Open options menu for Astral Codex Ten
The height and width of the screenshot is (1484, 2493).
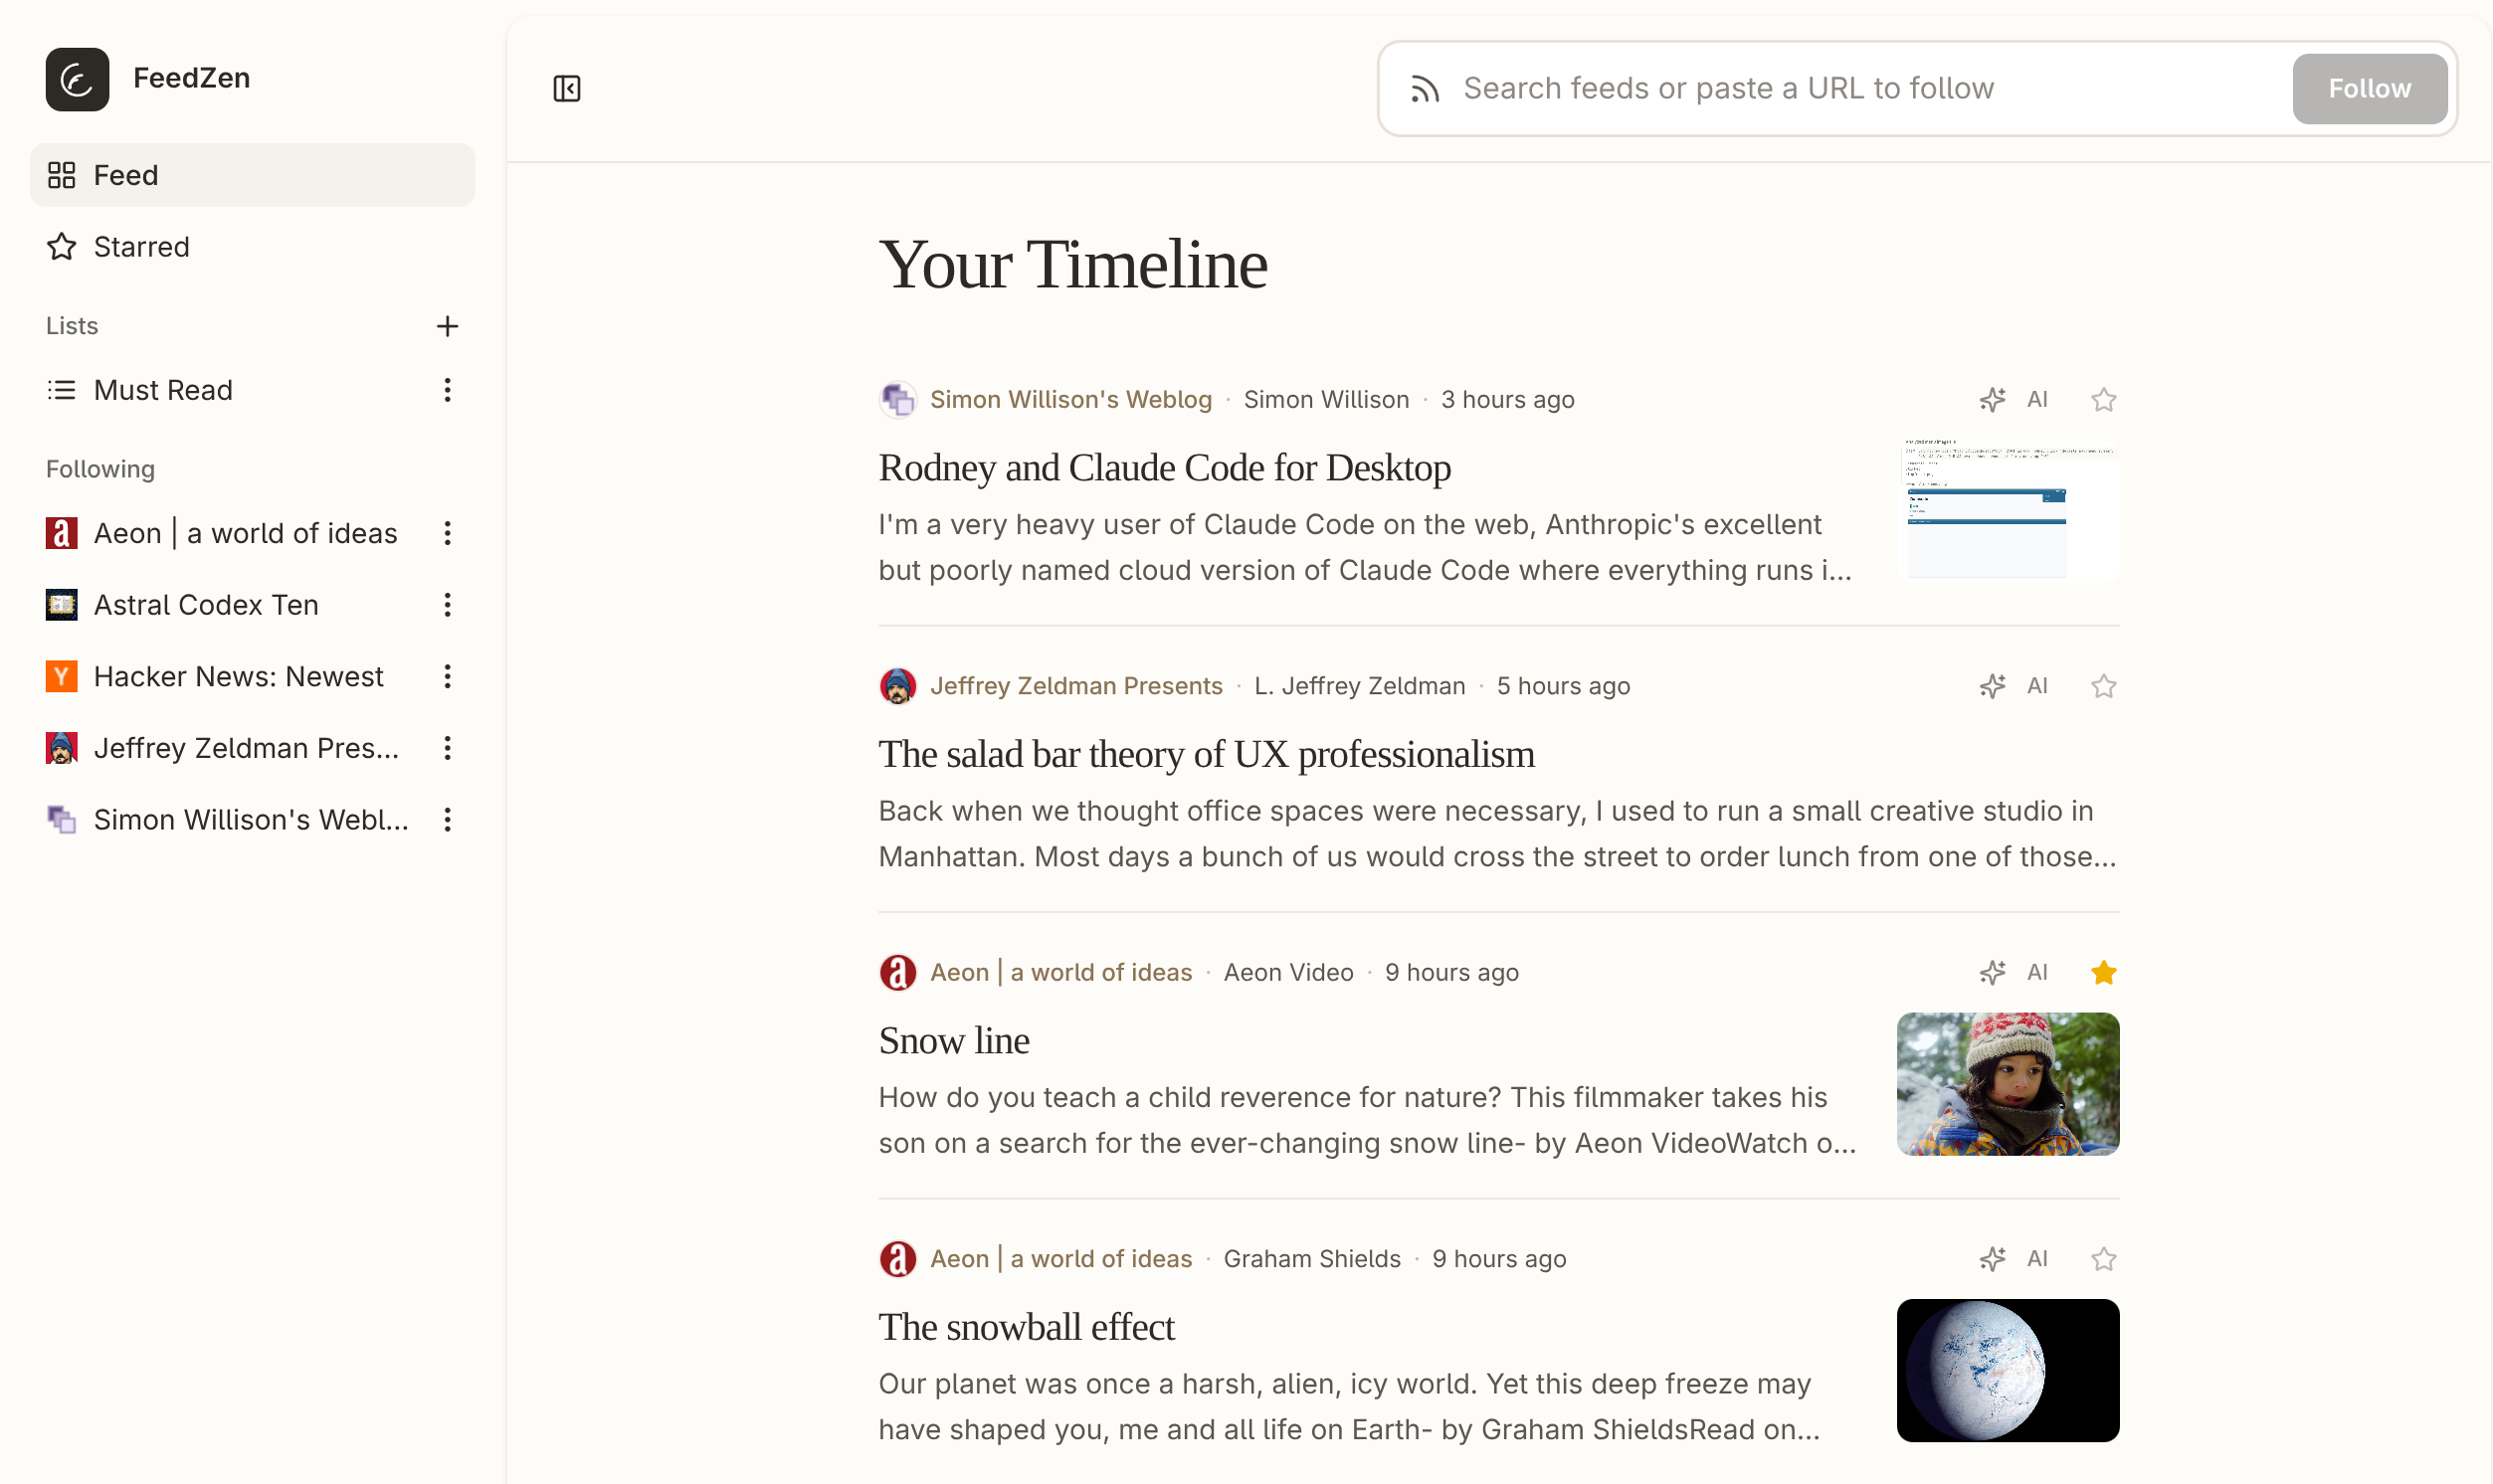pyautogui.click(x=447, y=605)
